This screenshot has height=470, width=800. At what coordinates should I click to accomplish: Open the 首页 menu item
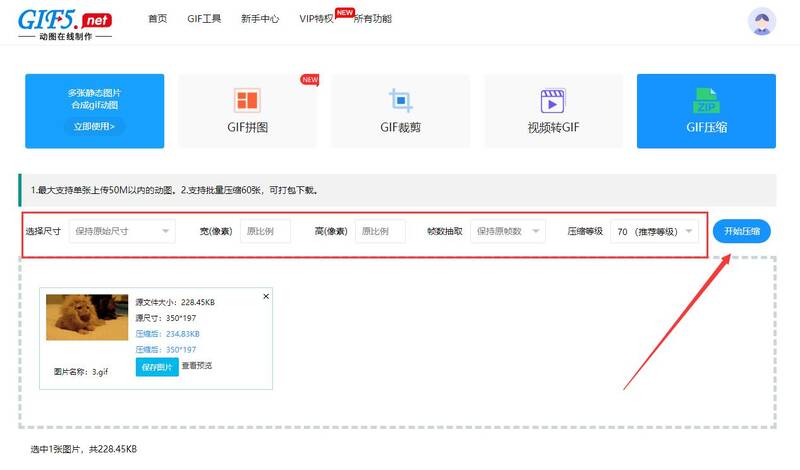click(158, 19)
